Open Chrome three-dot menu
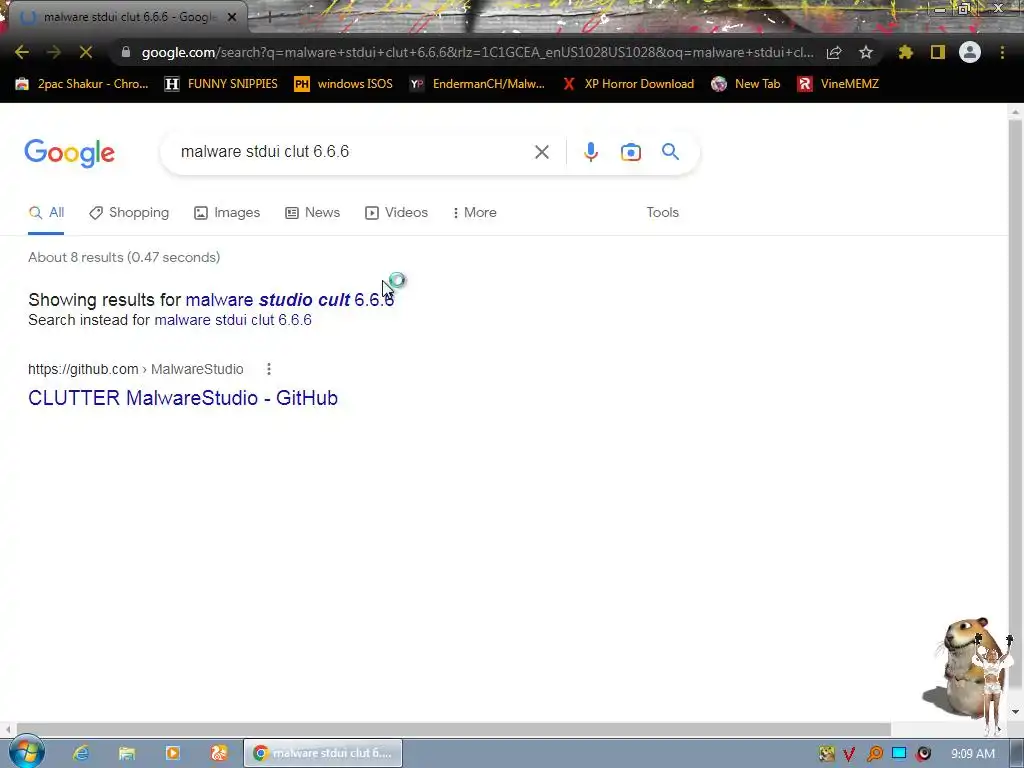 pyautogui.click(x=1002, y=52)
